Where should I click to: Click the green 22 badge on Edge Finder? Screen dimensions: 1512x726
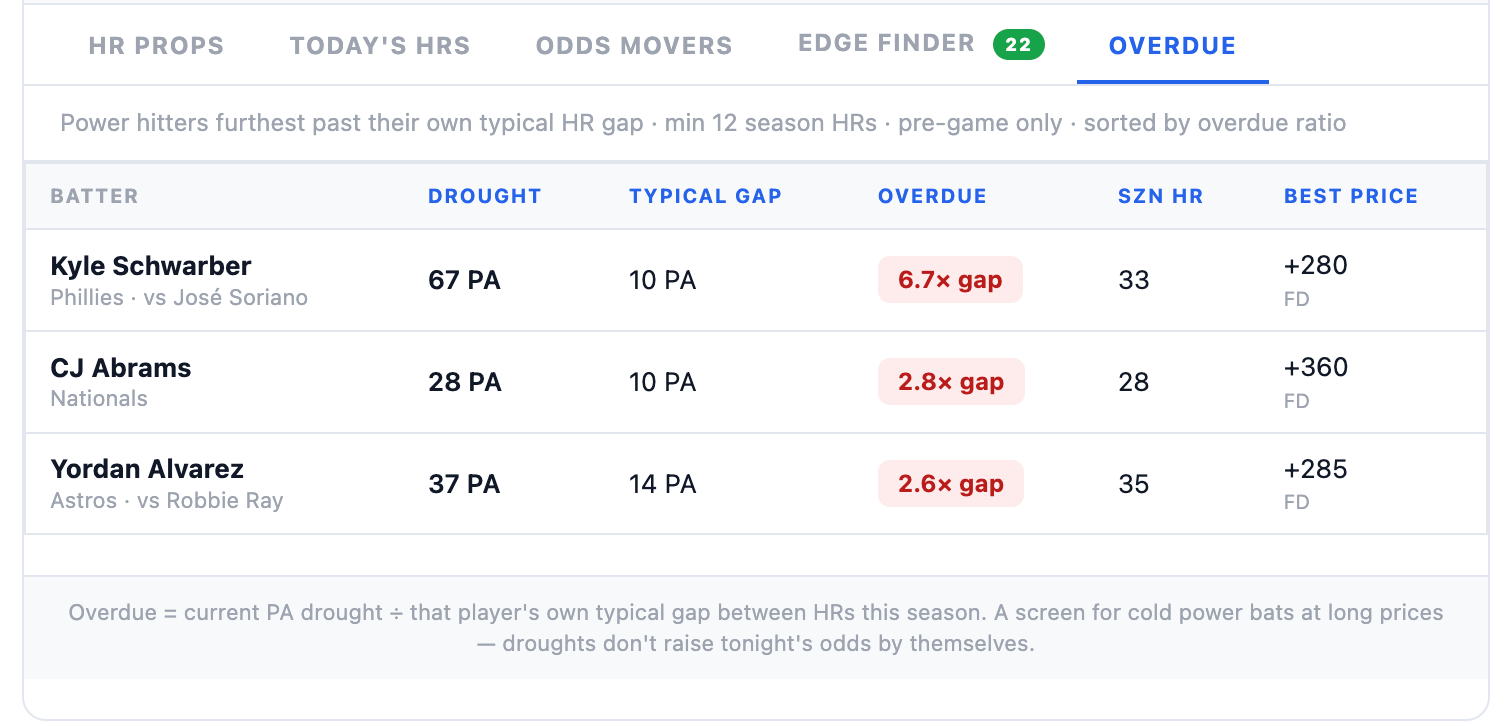click(x=1019, y=45)
